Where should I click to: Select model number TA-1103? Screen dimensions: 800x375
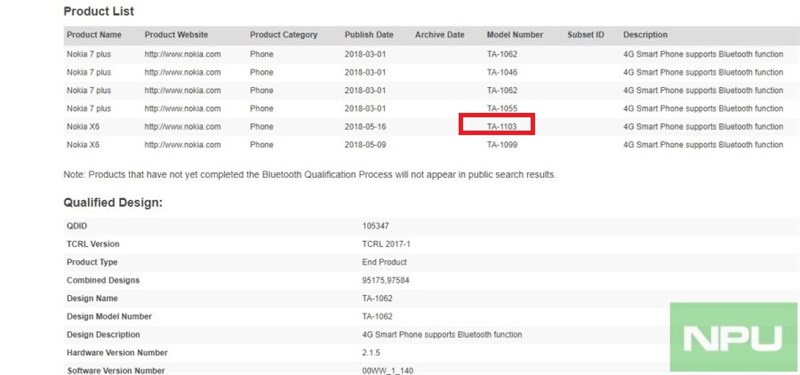tap(502, 127)
